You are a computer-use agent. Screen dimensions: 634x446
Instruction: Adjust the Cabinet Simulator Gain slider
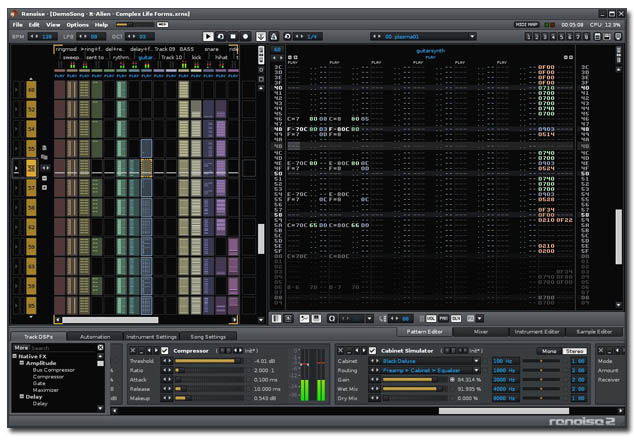[414, 380]
